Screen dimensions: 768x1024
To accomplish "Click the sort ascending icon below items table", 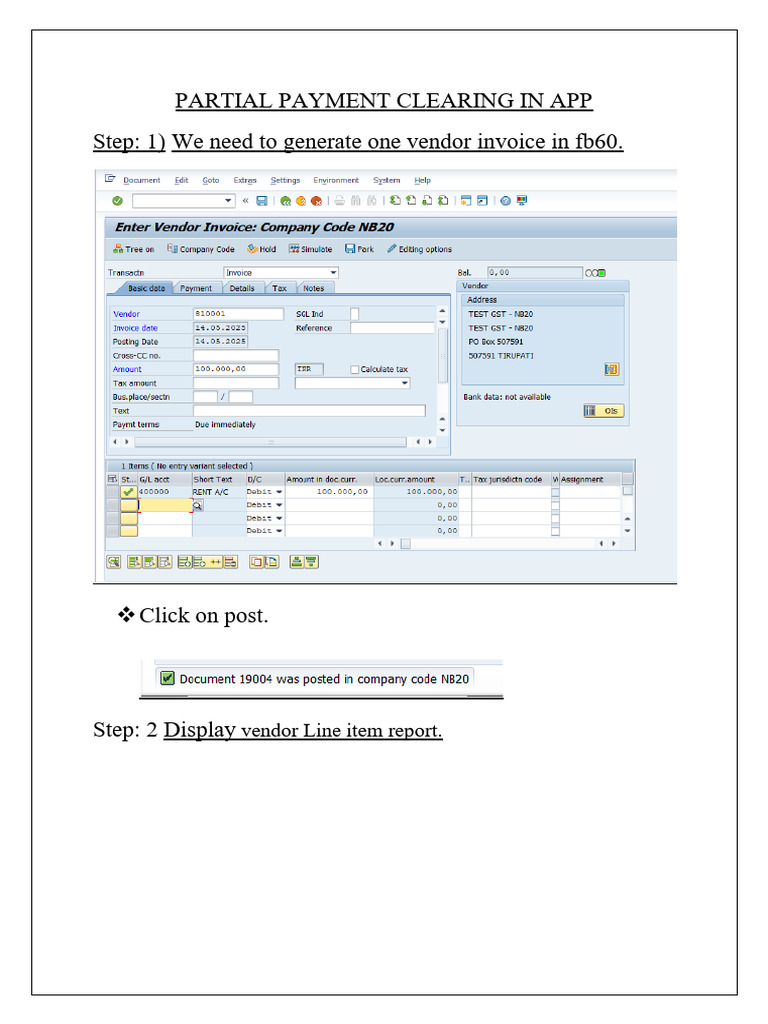I will click(x=296, y=562).
